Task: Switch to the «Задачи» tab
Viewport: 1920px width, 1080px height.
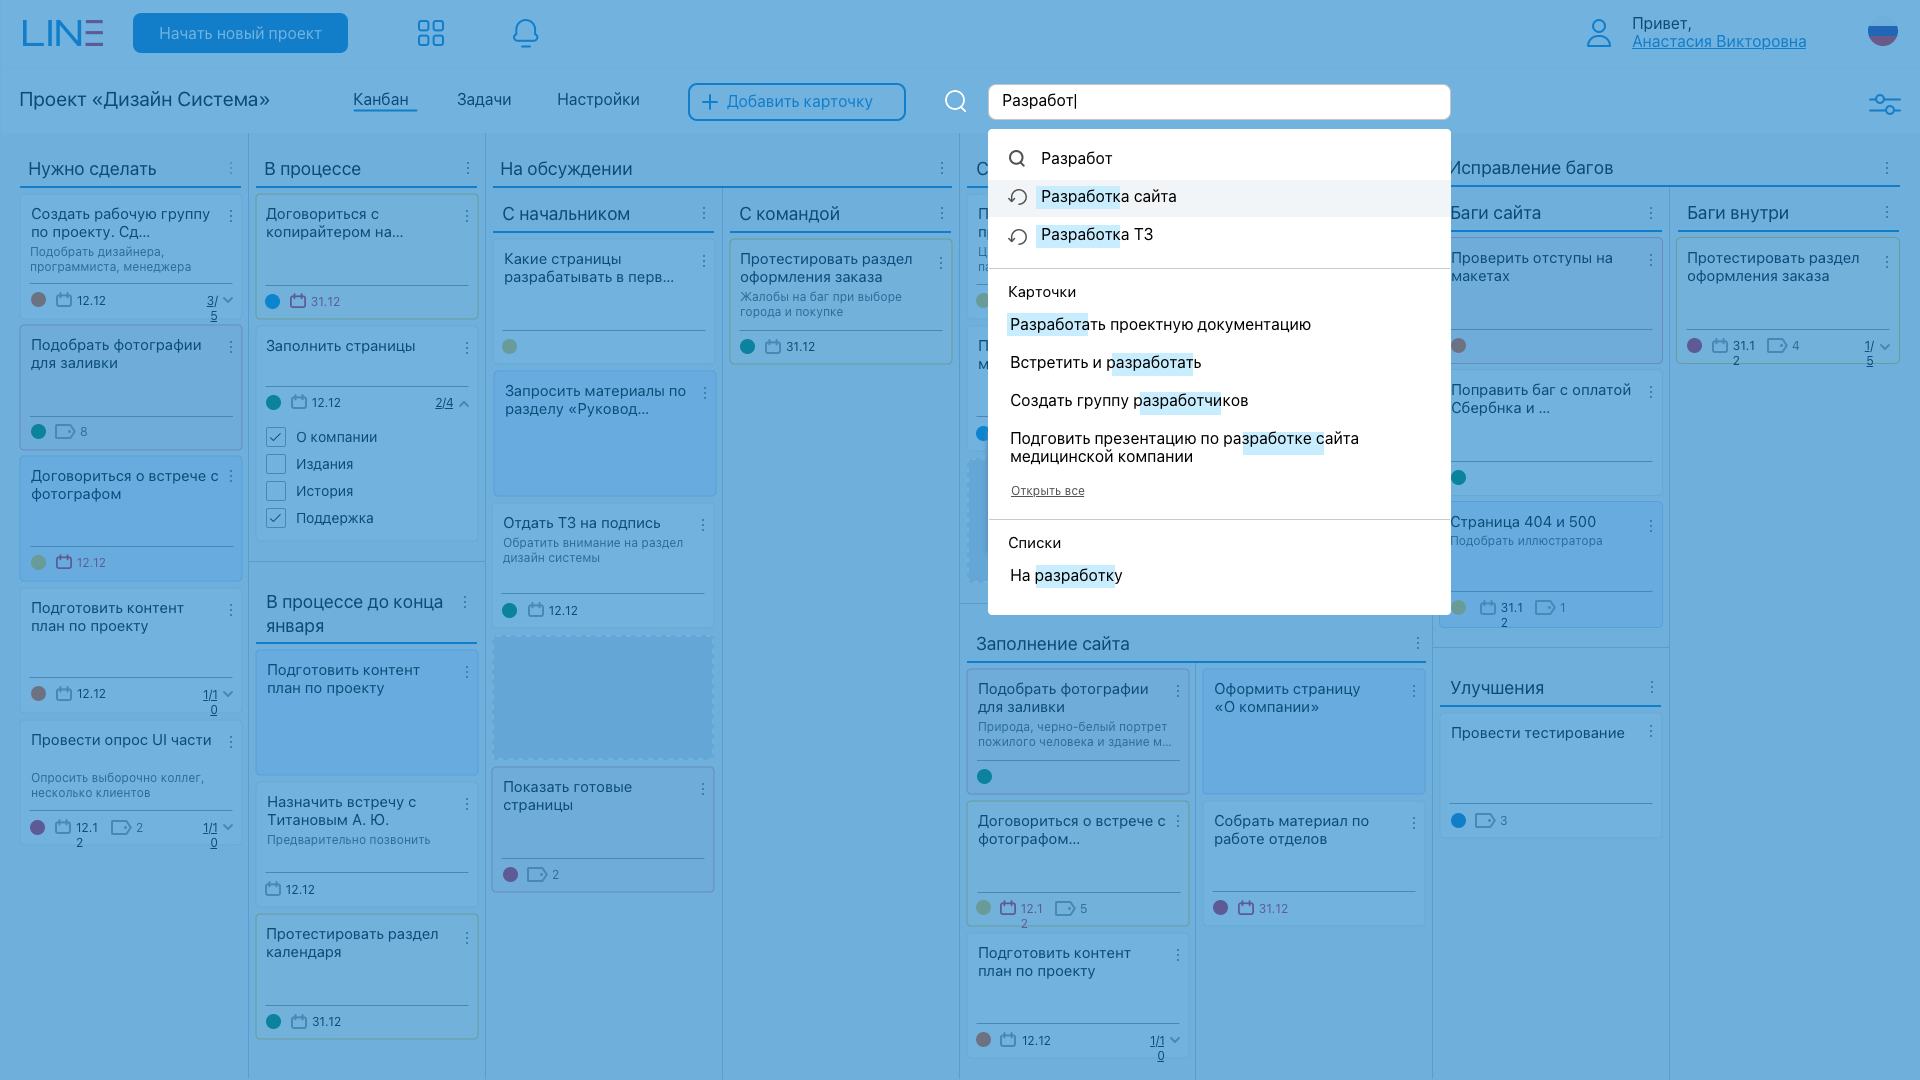Action: pos(484,100)
